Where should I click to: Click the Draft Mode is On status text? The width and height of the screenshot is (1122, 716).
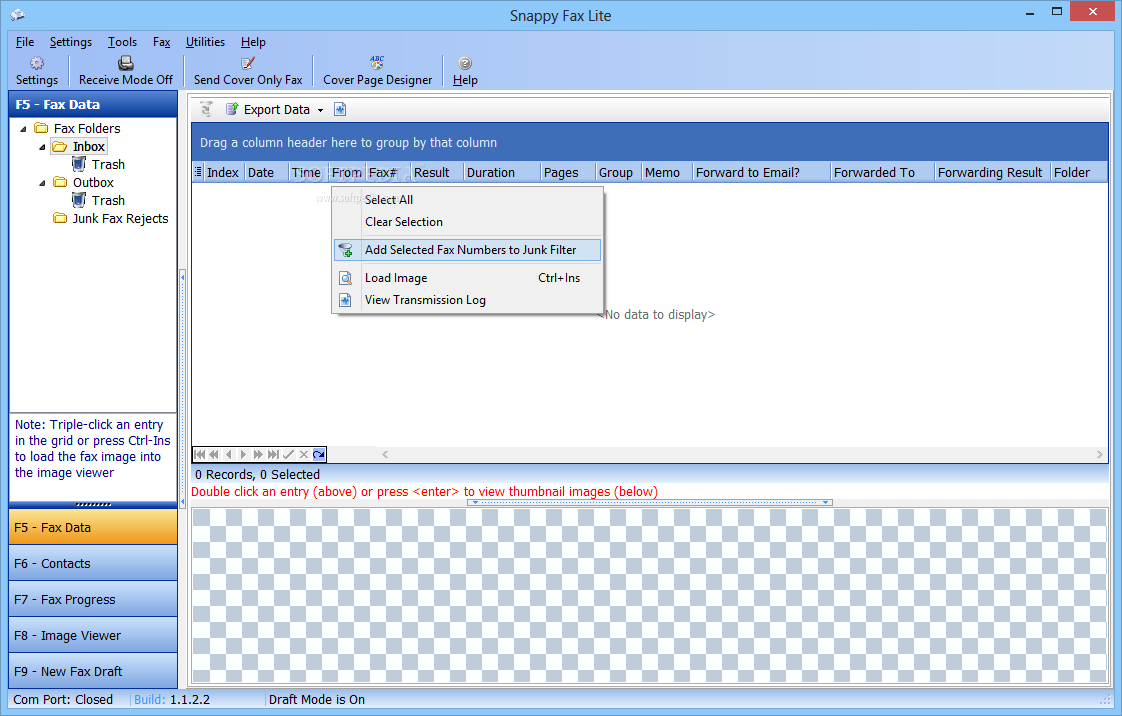coord(317,700)
